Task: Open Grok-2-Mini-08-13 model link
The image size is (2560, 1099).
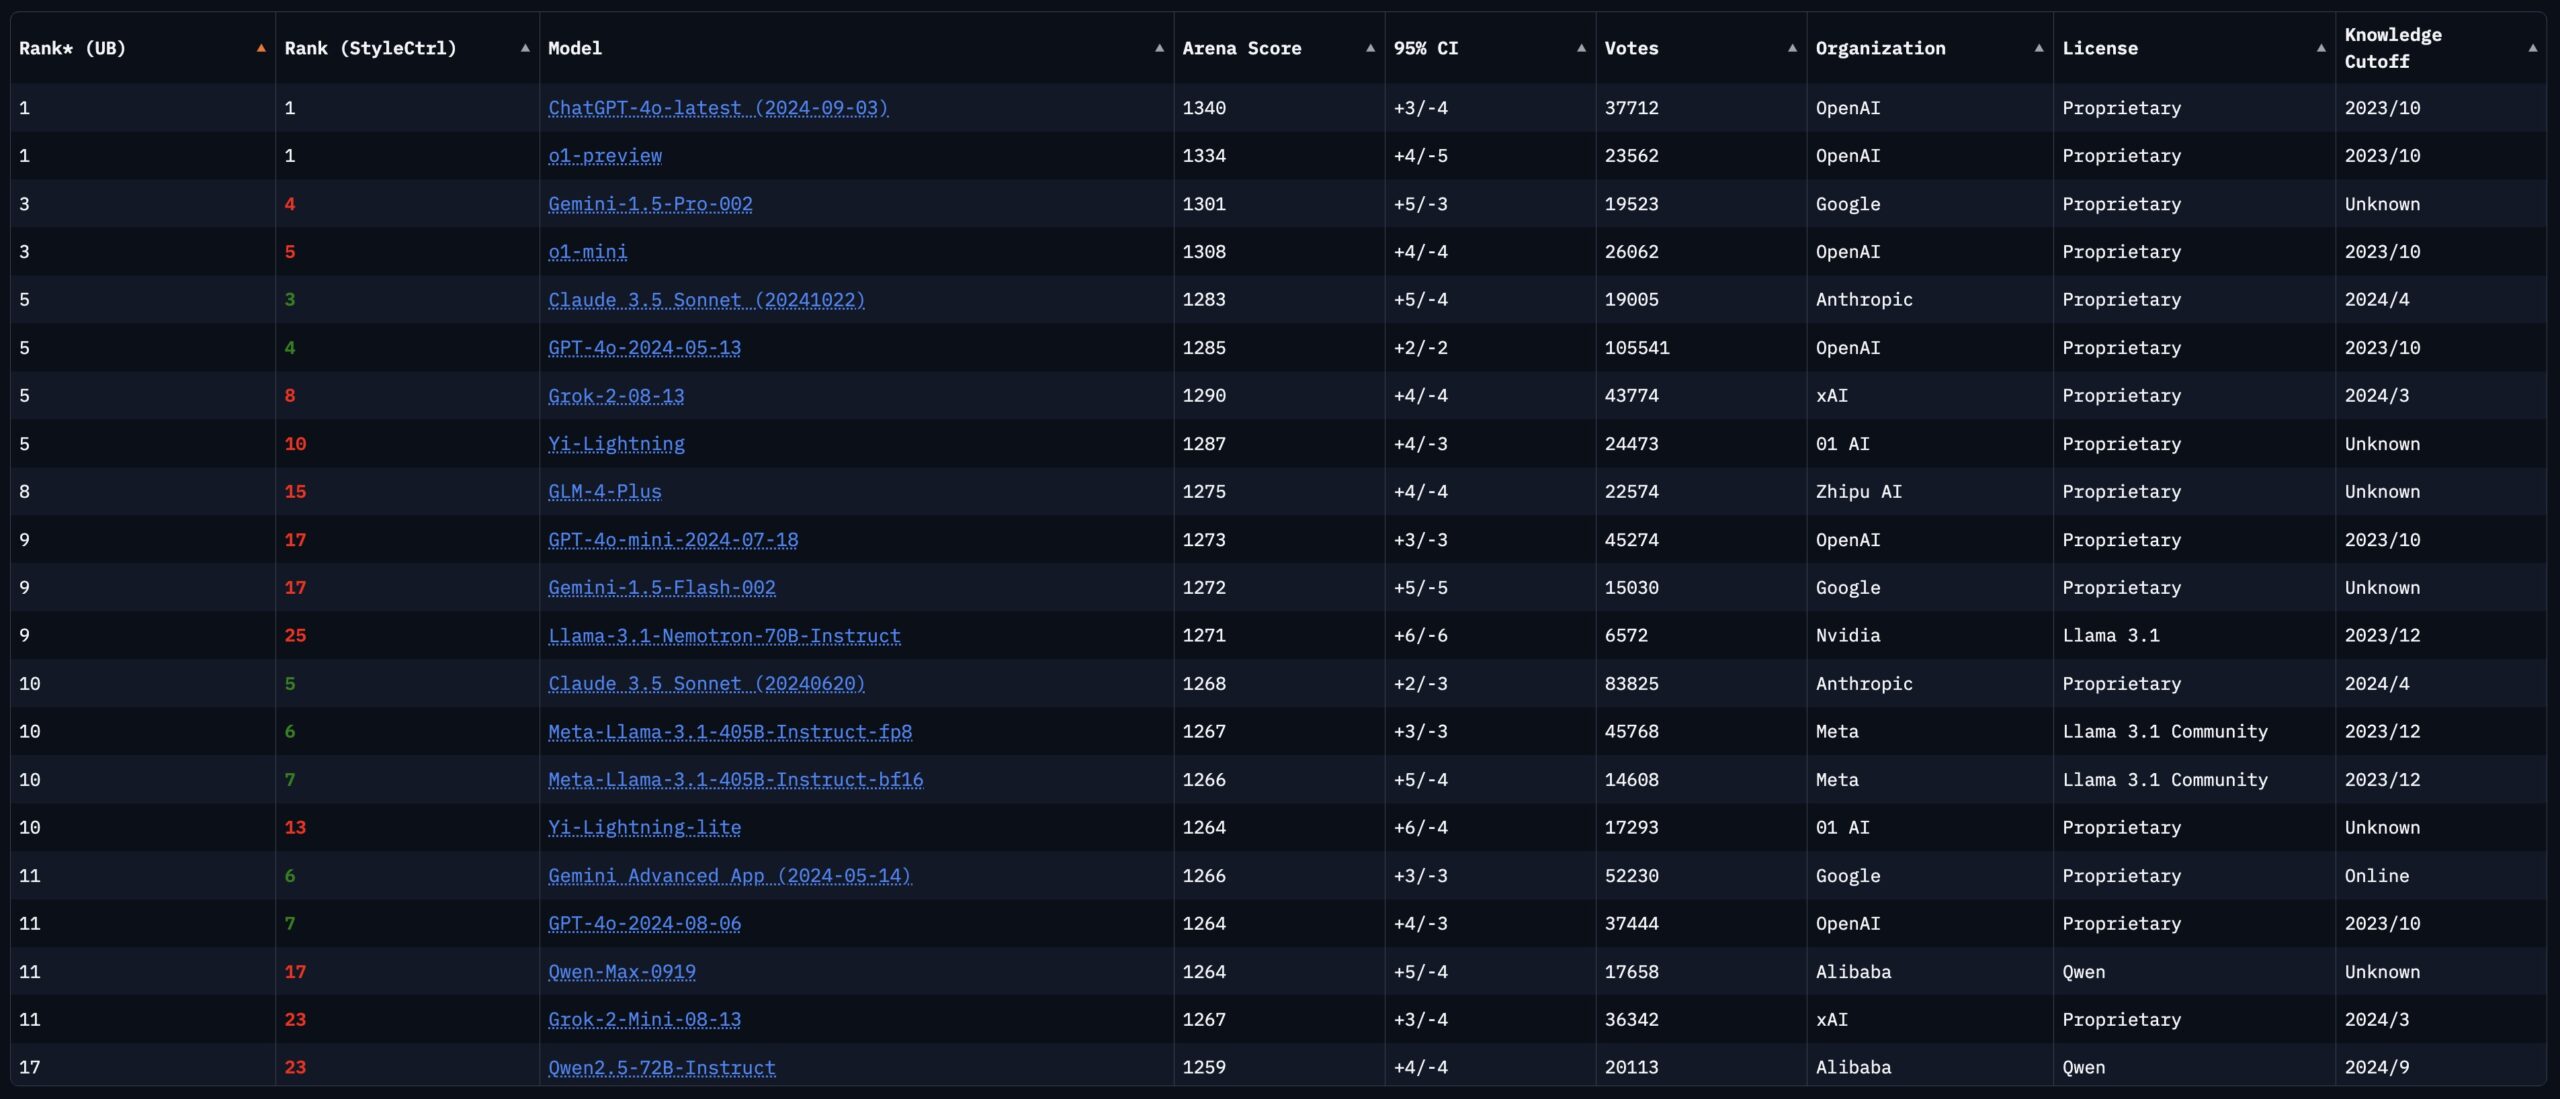Action: pyautogui.click(x=645, y=1020)
